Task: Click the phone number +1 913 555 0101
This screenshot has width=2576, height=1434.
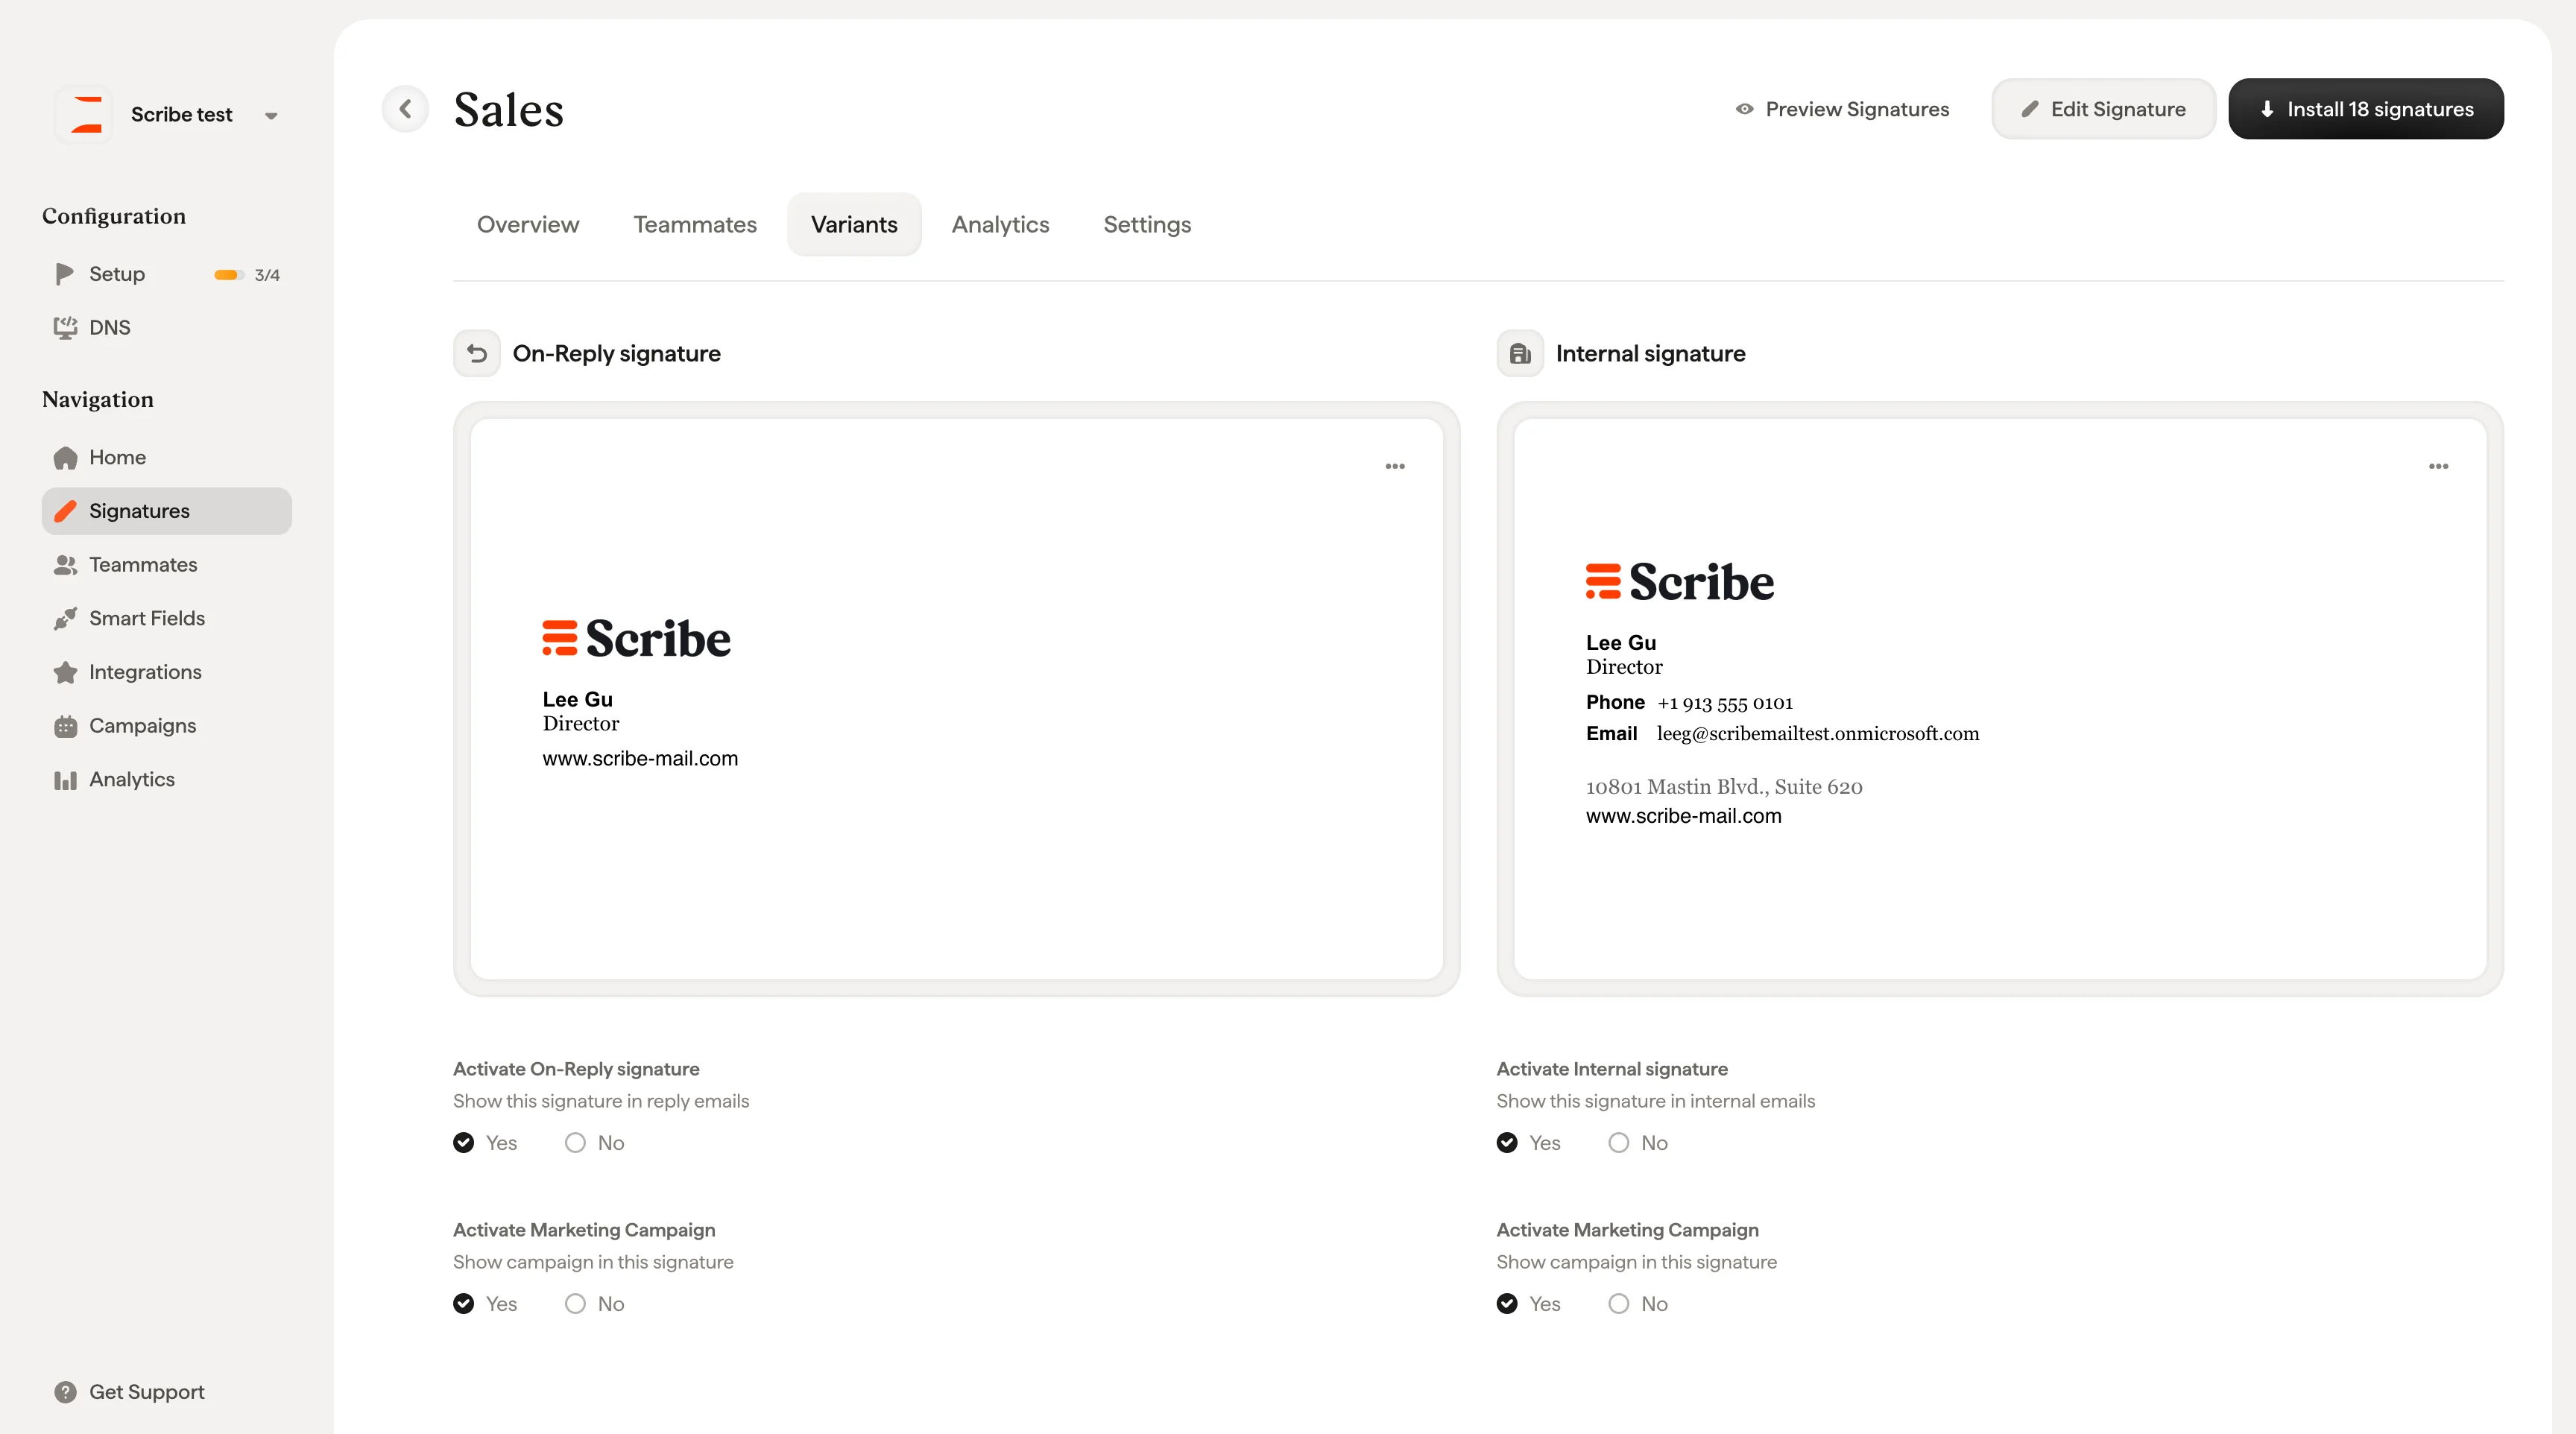Action: [x=1725, y=703]
